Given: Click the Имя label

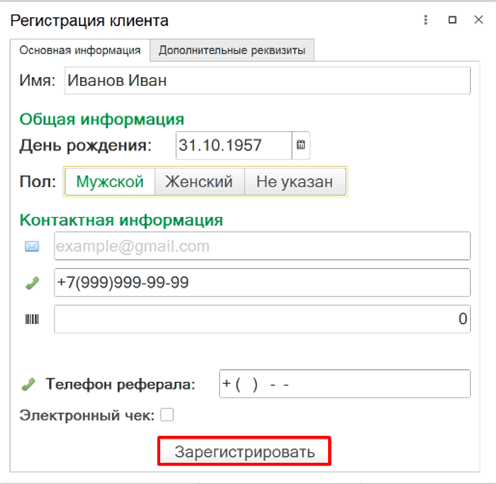Looking at the screenshot, I should coord(37,81).
